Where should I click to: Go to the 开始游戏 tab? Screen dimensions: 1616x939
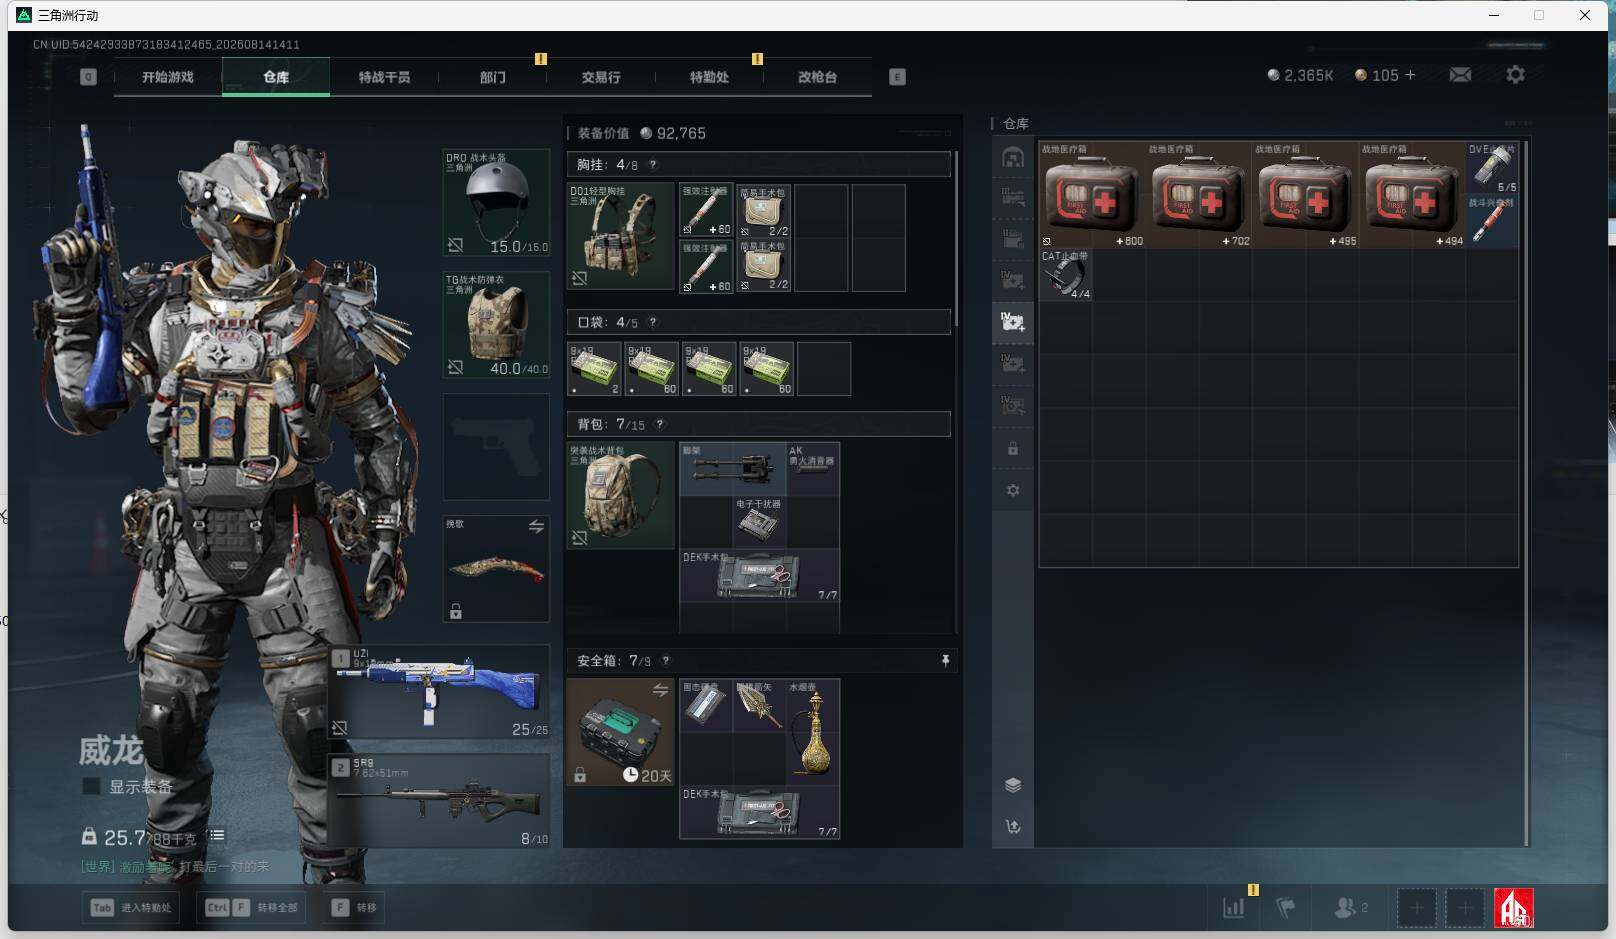pos(167,77)
